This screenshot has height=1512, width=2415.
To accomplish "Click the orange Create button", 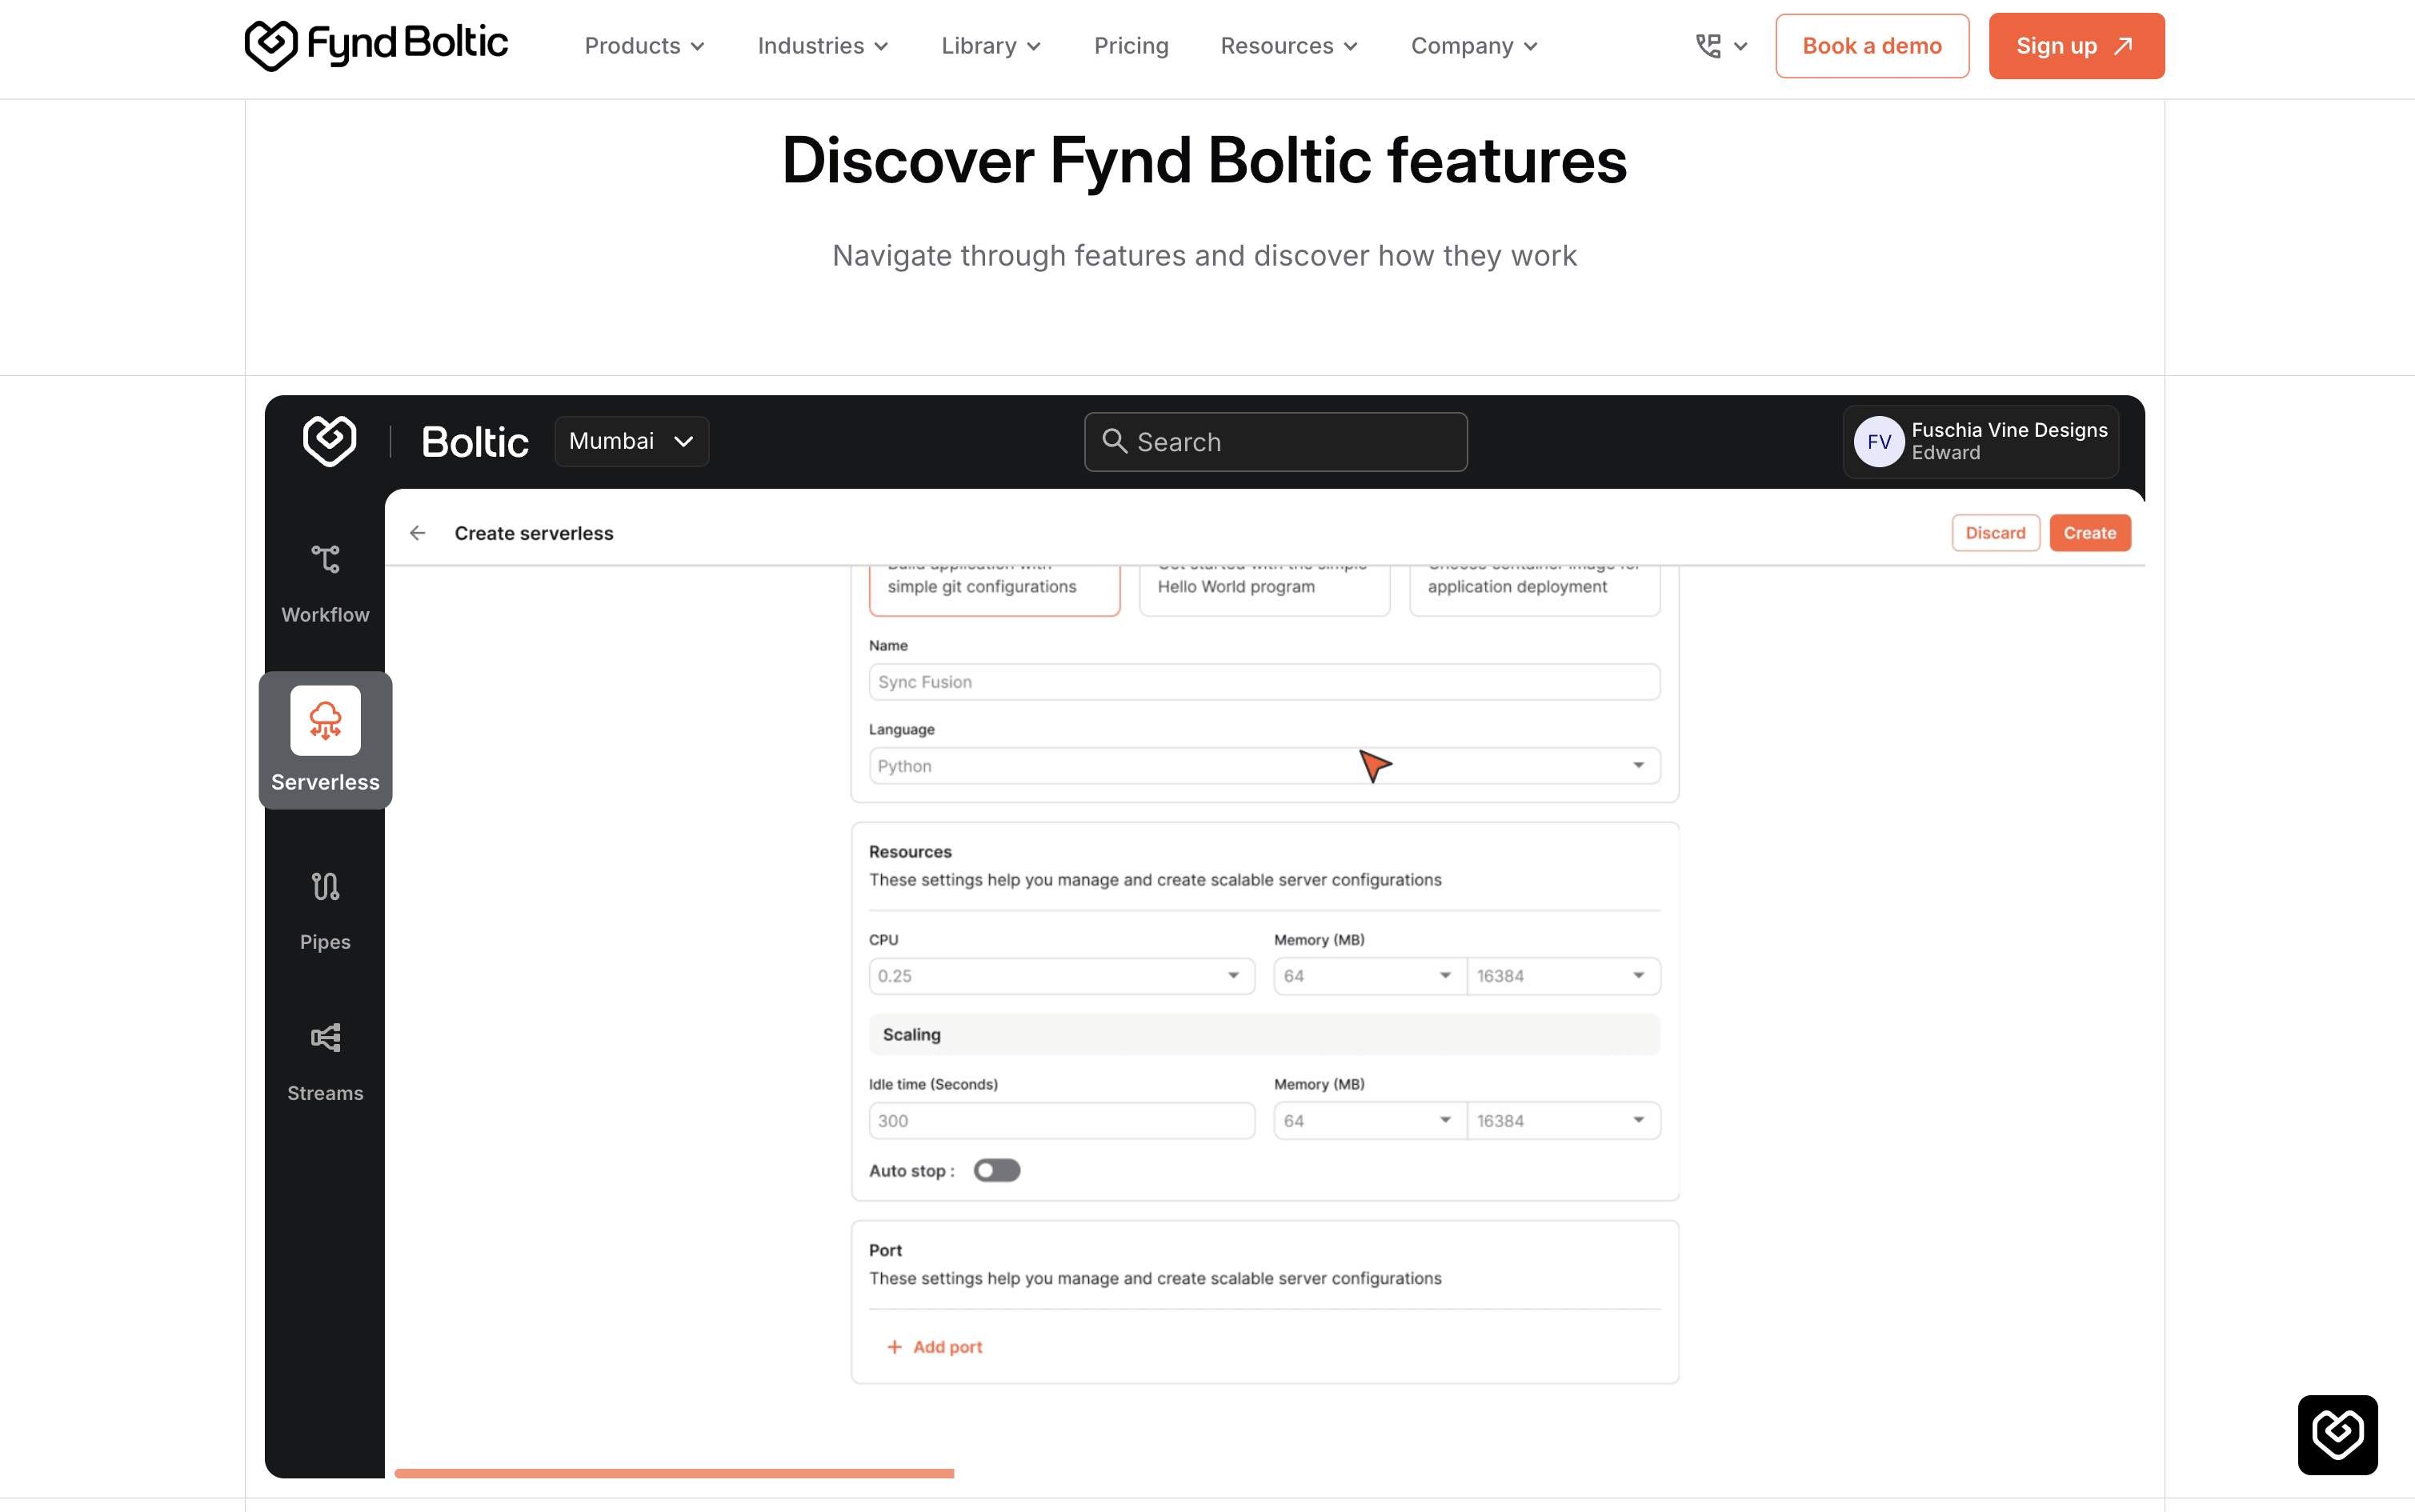I will click(x=2090, y=533).
